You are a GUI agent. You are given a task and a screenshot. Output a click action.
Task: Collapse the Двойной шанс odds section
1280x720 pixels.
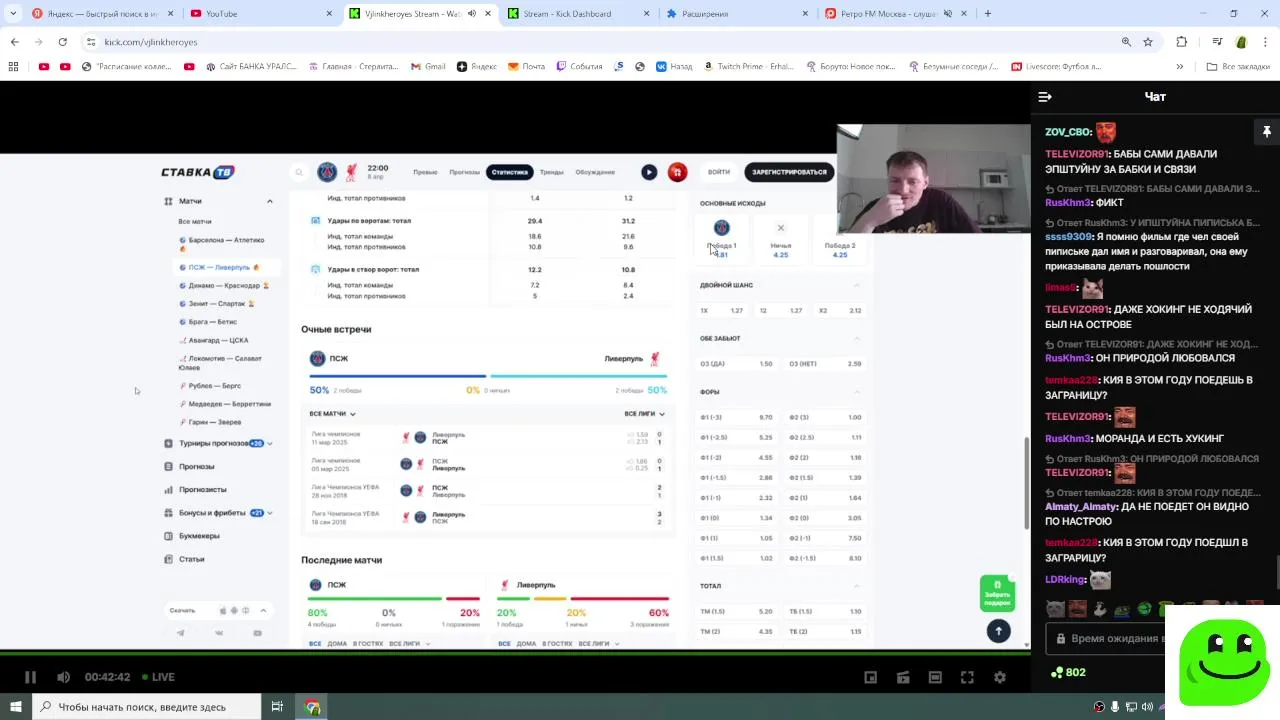click(x=857, y=285)
